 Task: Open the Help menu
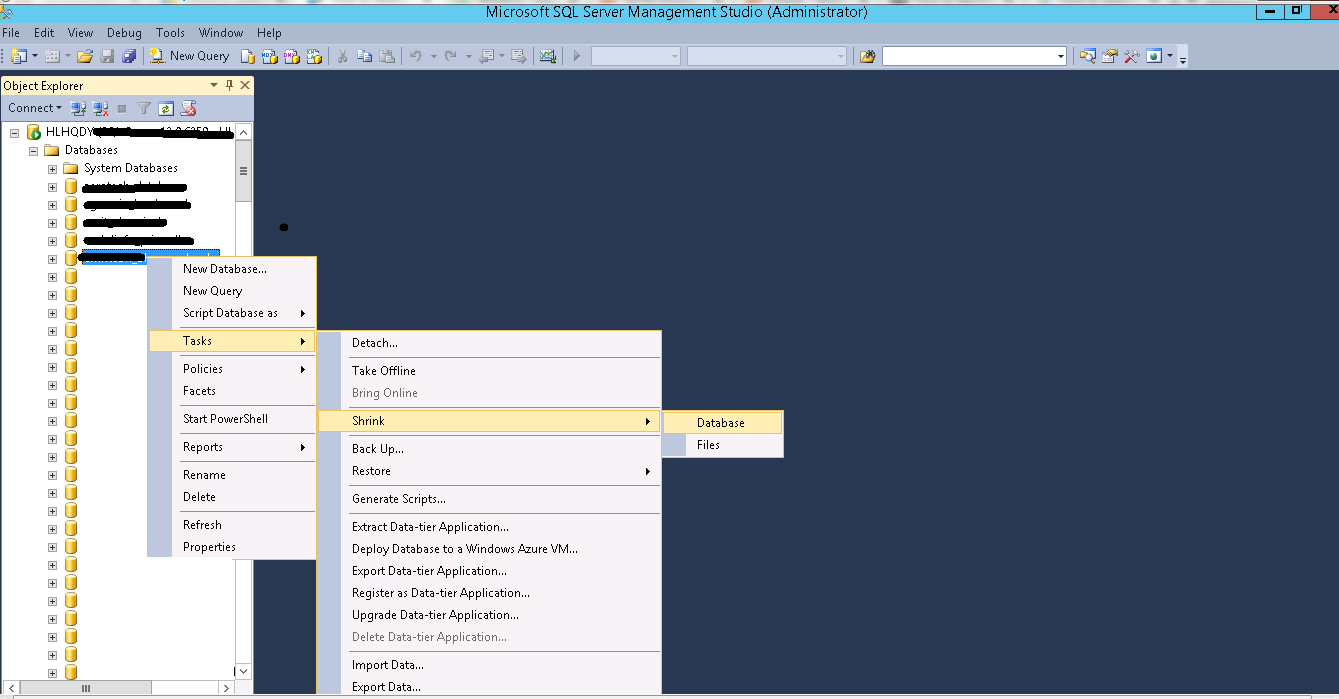pyautogui.click(x=269, y=33)
